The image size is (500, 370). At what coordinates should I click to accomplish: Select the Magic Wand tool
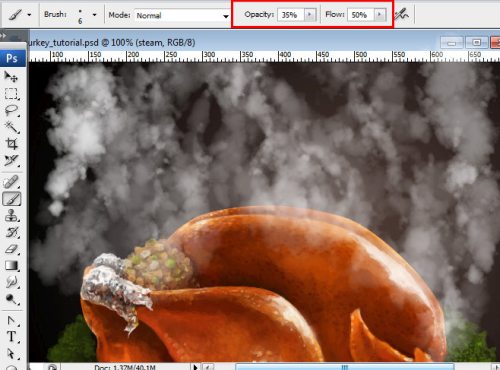(11, 127)
